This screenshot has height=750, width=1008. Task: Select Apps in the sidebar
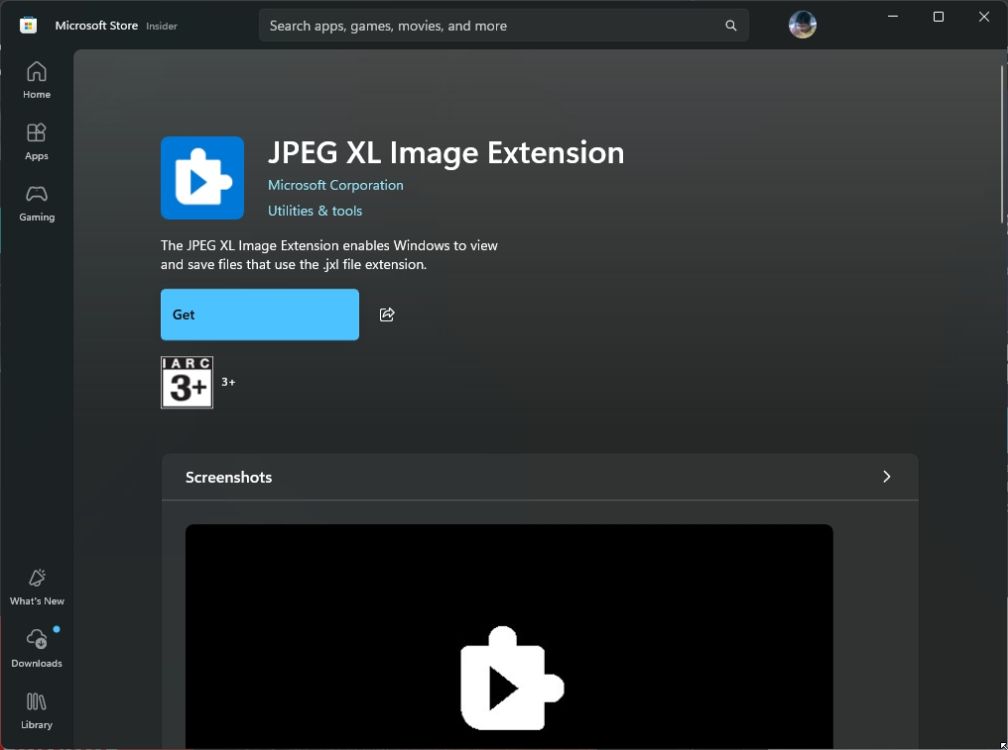click(x=36, y=141)
